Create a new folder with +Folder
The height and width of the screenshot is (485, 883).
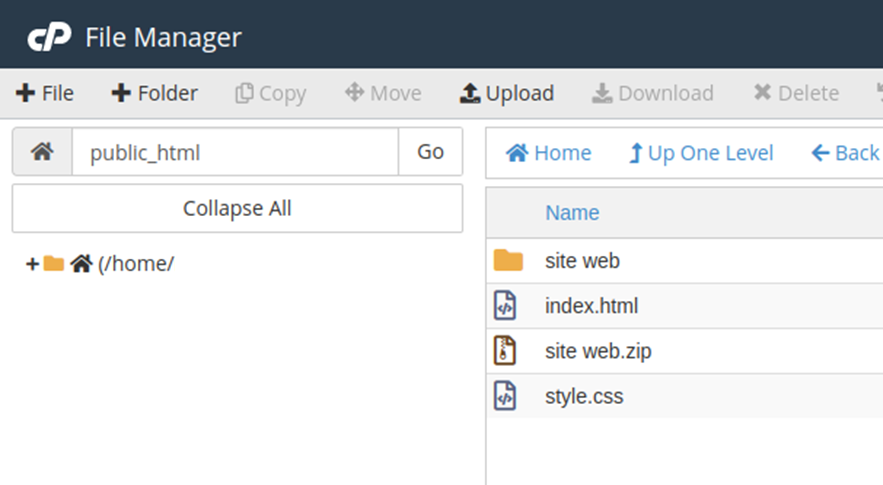(x=154, y=93)
